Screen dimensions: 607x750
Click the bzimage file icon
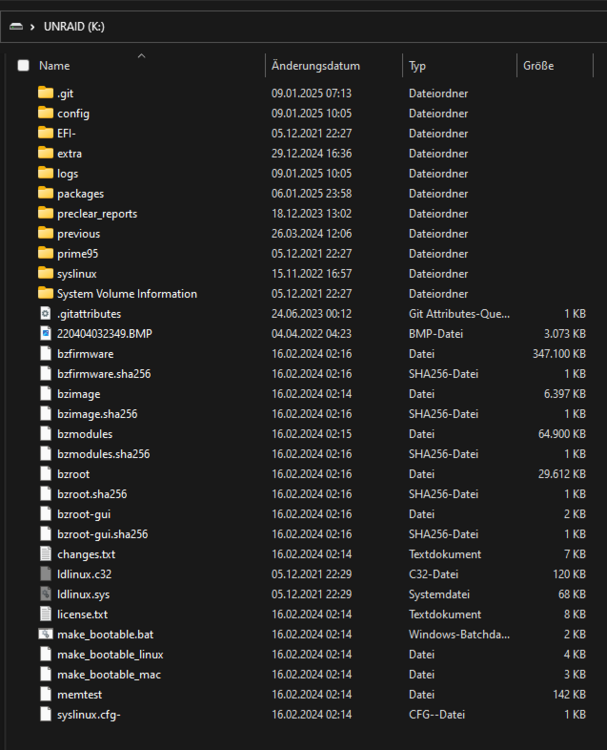tap(45, 394)
